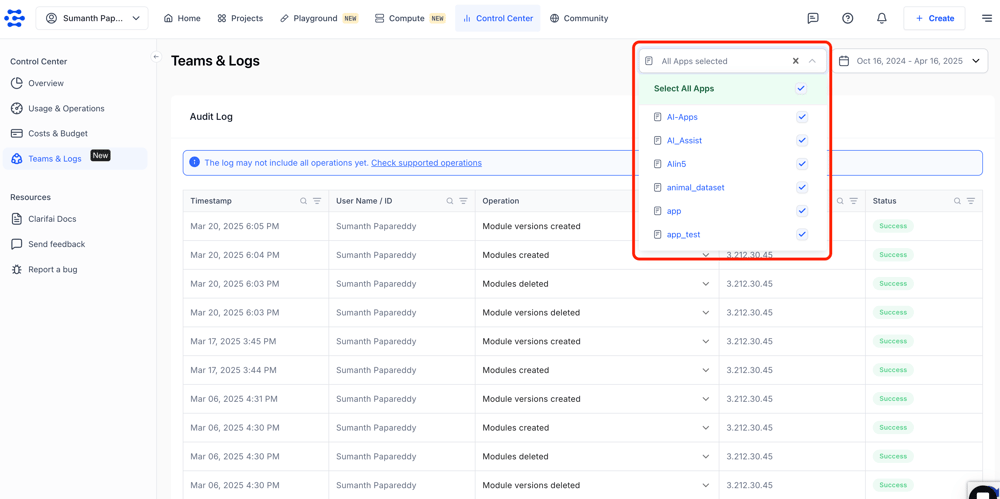The height and width of the screenshot is (499, 1000).
Task: Toggle the Select All Apps checkbox
Action: [x=801, y=89]
